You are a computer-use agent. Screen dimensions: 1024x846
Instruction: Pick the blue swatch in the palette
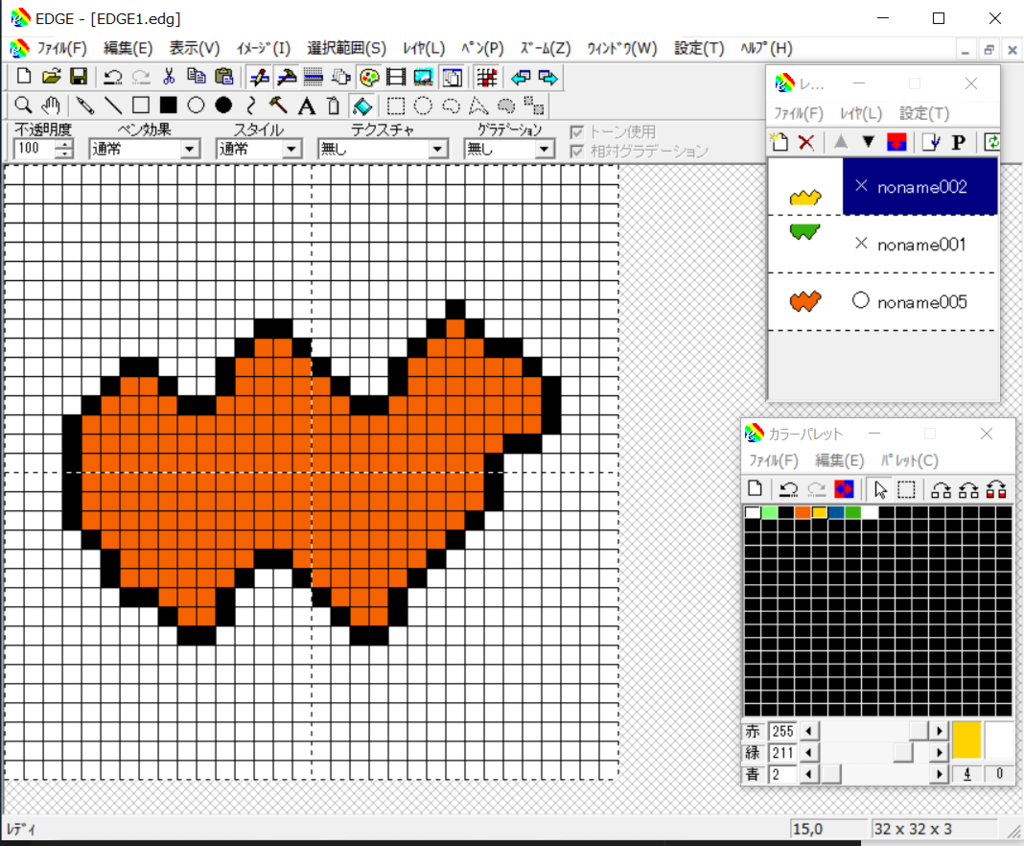click(x=835, y=512)
